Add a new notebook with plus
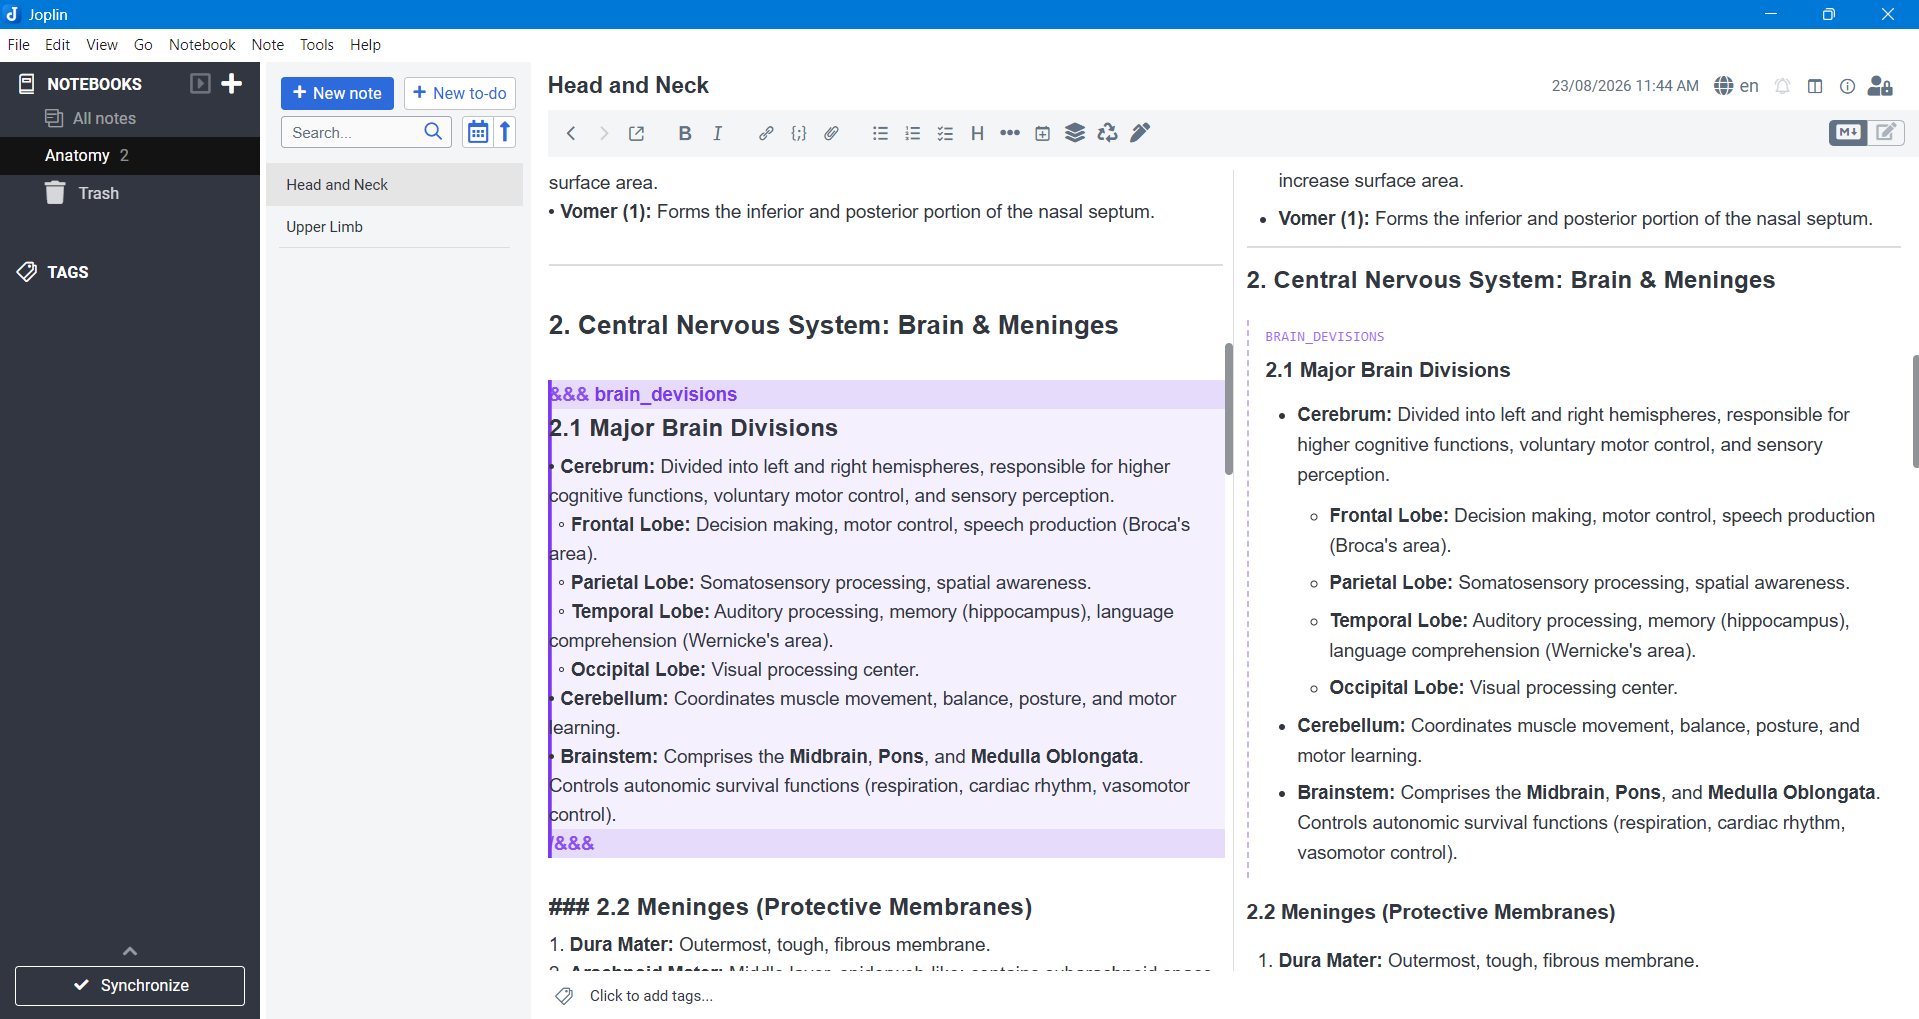The width and height of the screenshot is (1919, 1019). (232, 83)
